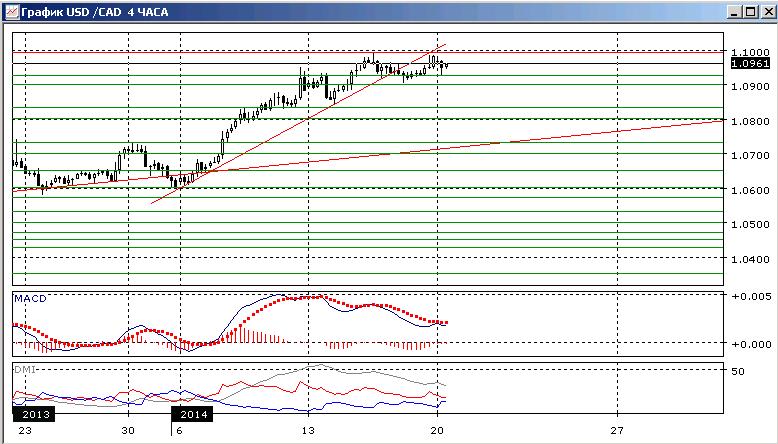Click the window title 'График USD /CAD 4 ЧАСА'
Screen dimensions: 778x444
[x=95, y=12]
